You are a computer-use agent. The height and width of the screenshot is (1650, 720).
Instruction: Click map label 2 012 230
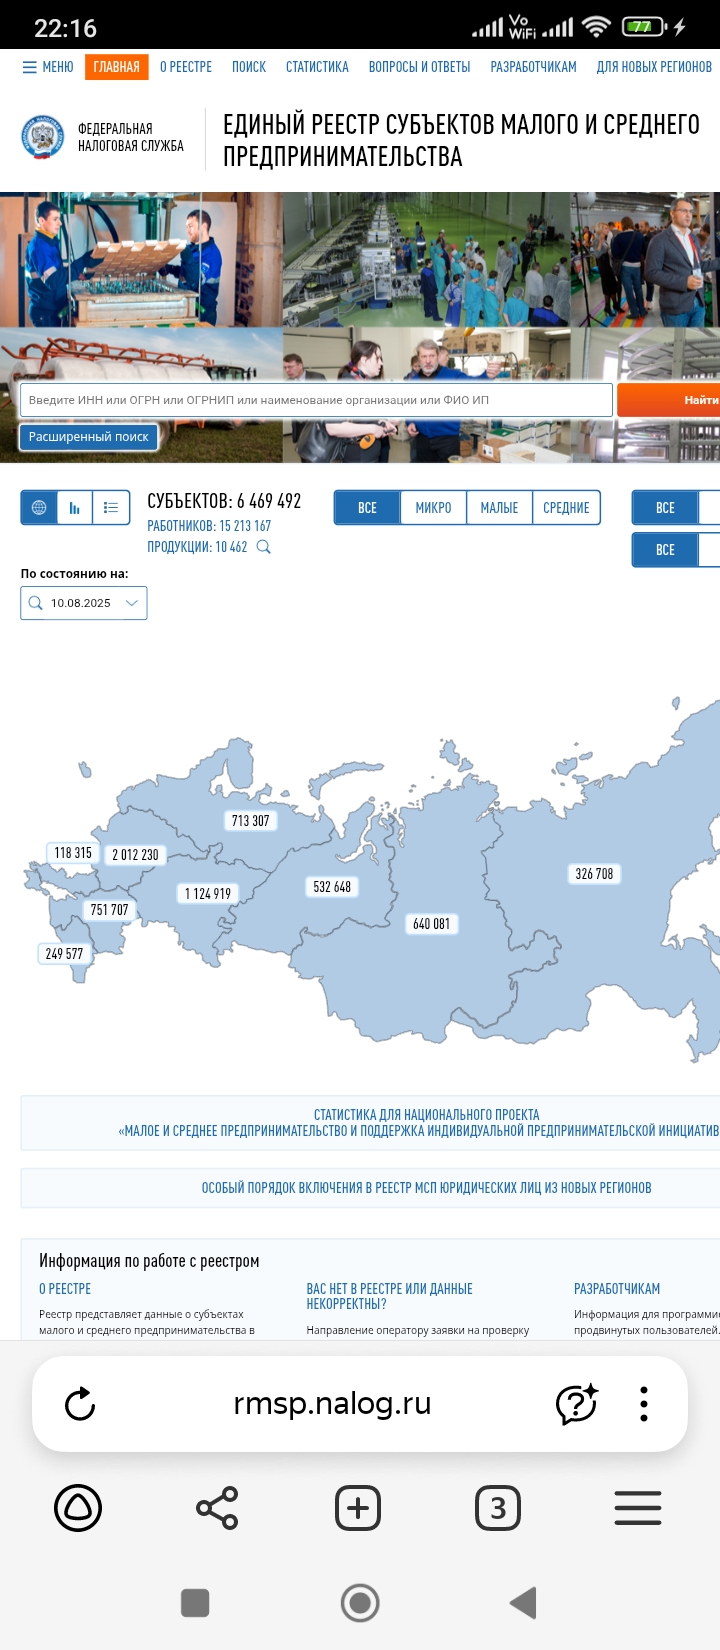pyautogui.click(x=135, y=855)
